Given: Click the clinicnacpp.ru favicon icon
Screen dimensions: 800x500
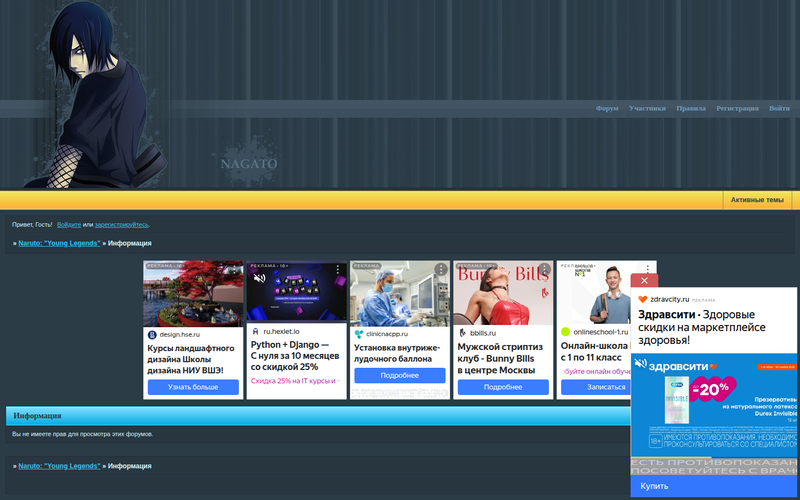Looking at the screenshot, I should point(358,334).
